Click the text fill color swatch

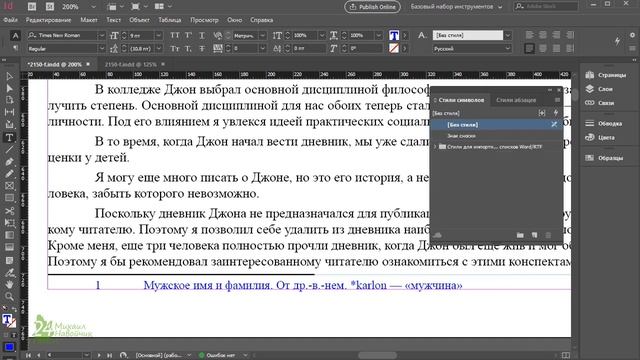[x=394, y=36]
